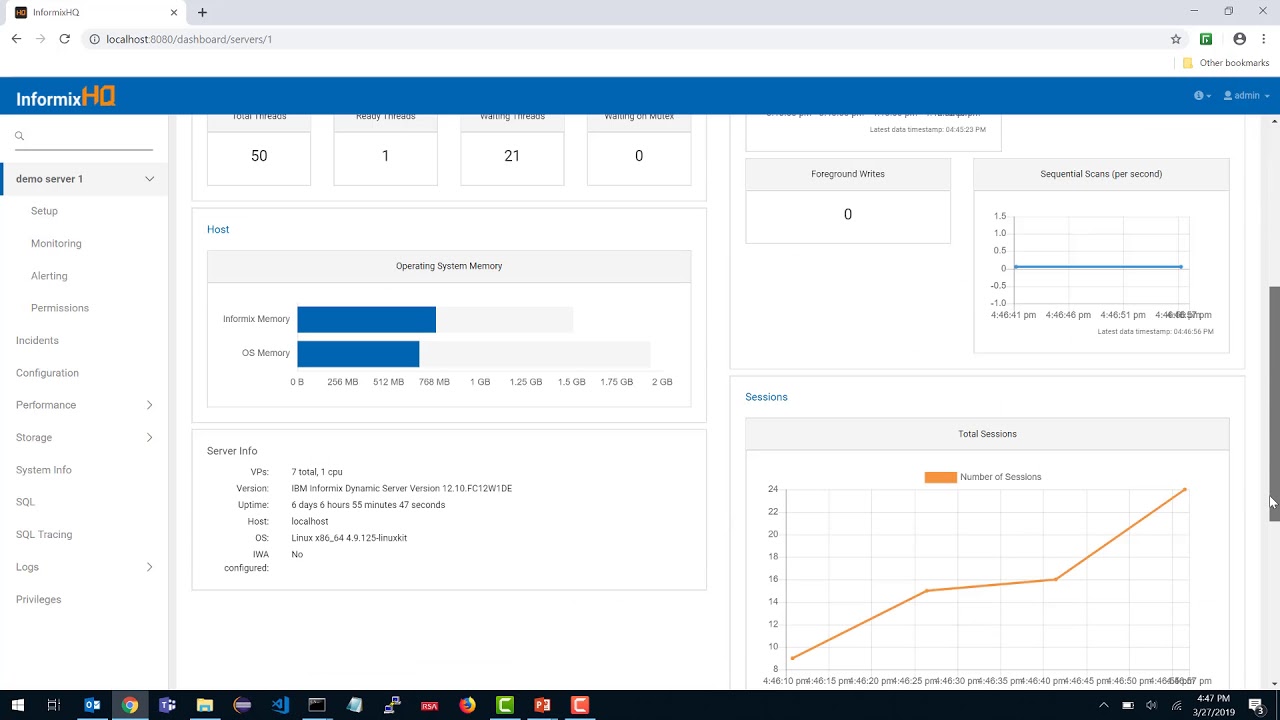Screen dimensions: 1280x720
Task: Open Chrome three-dot menu
Action: pos(1264,39)
